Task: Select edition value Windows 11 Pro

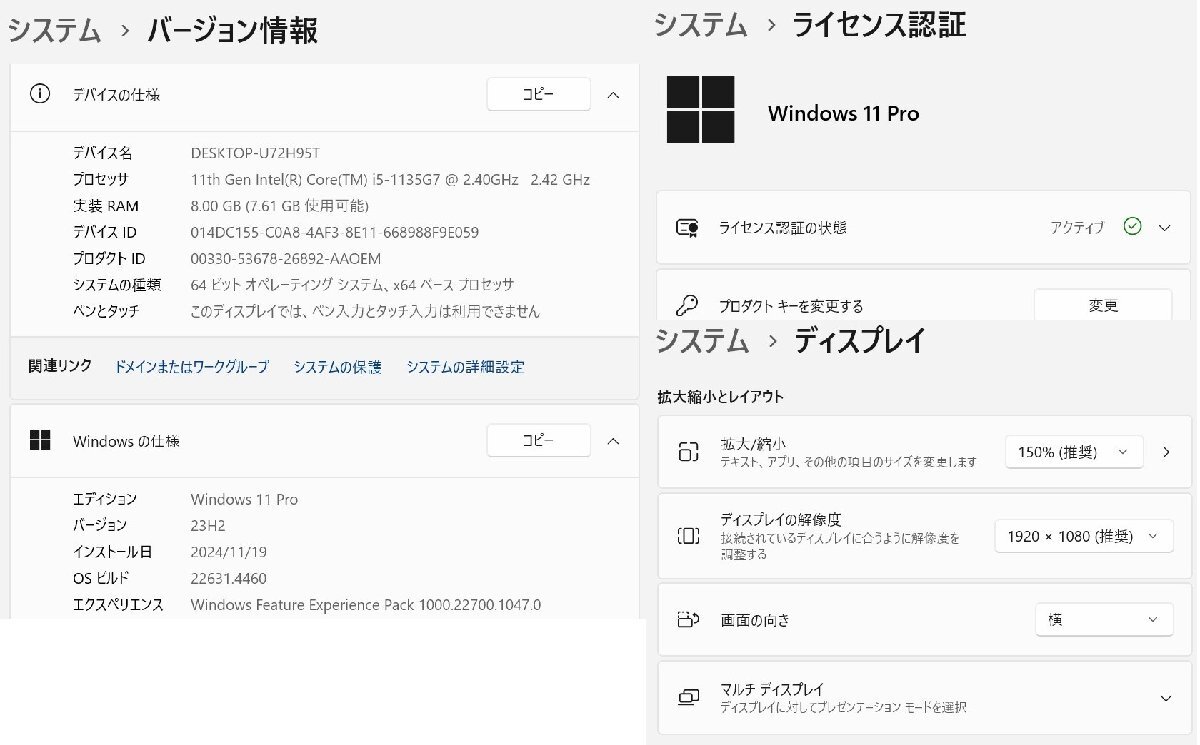Action: click(244, 499)
